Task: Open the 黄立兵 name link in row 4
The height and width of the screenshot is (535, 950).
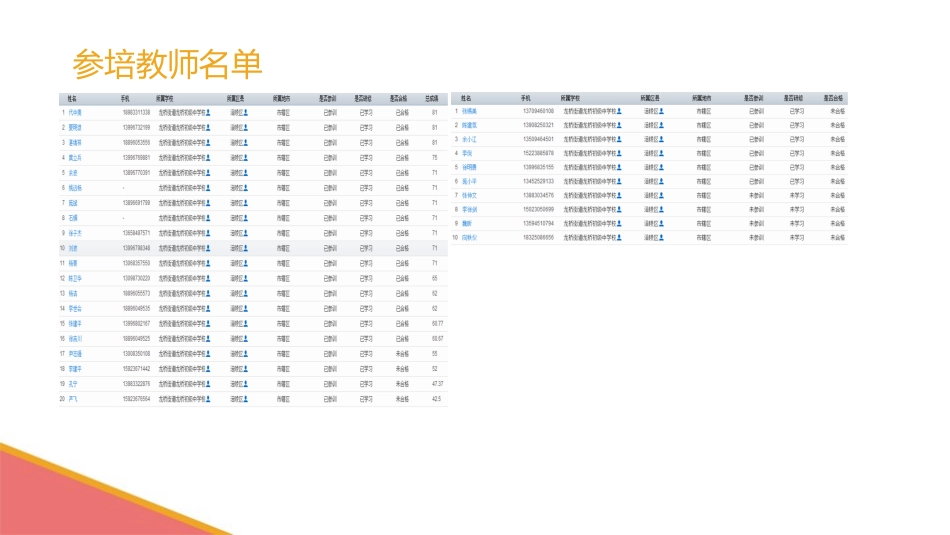Action: [75, 158]
